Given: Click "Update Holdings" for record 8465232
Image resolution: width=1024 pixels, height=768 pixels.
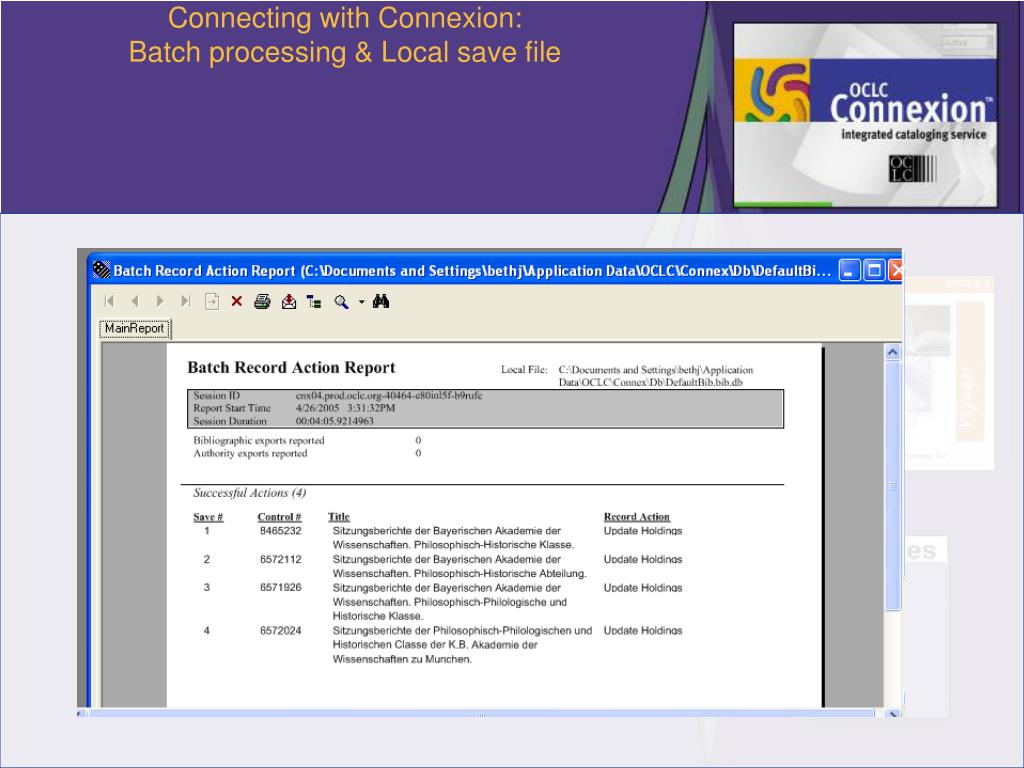Looking at the screenshot, I should point(643,531).
